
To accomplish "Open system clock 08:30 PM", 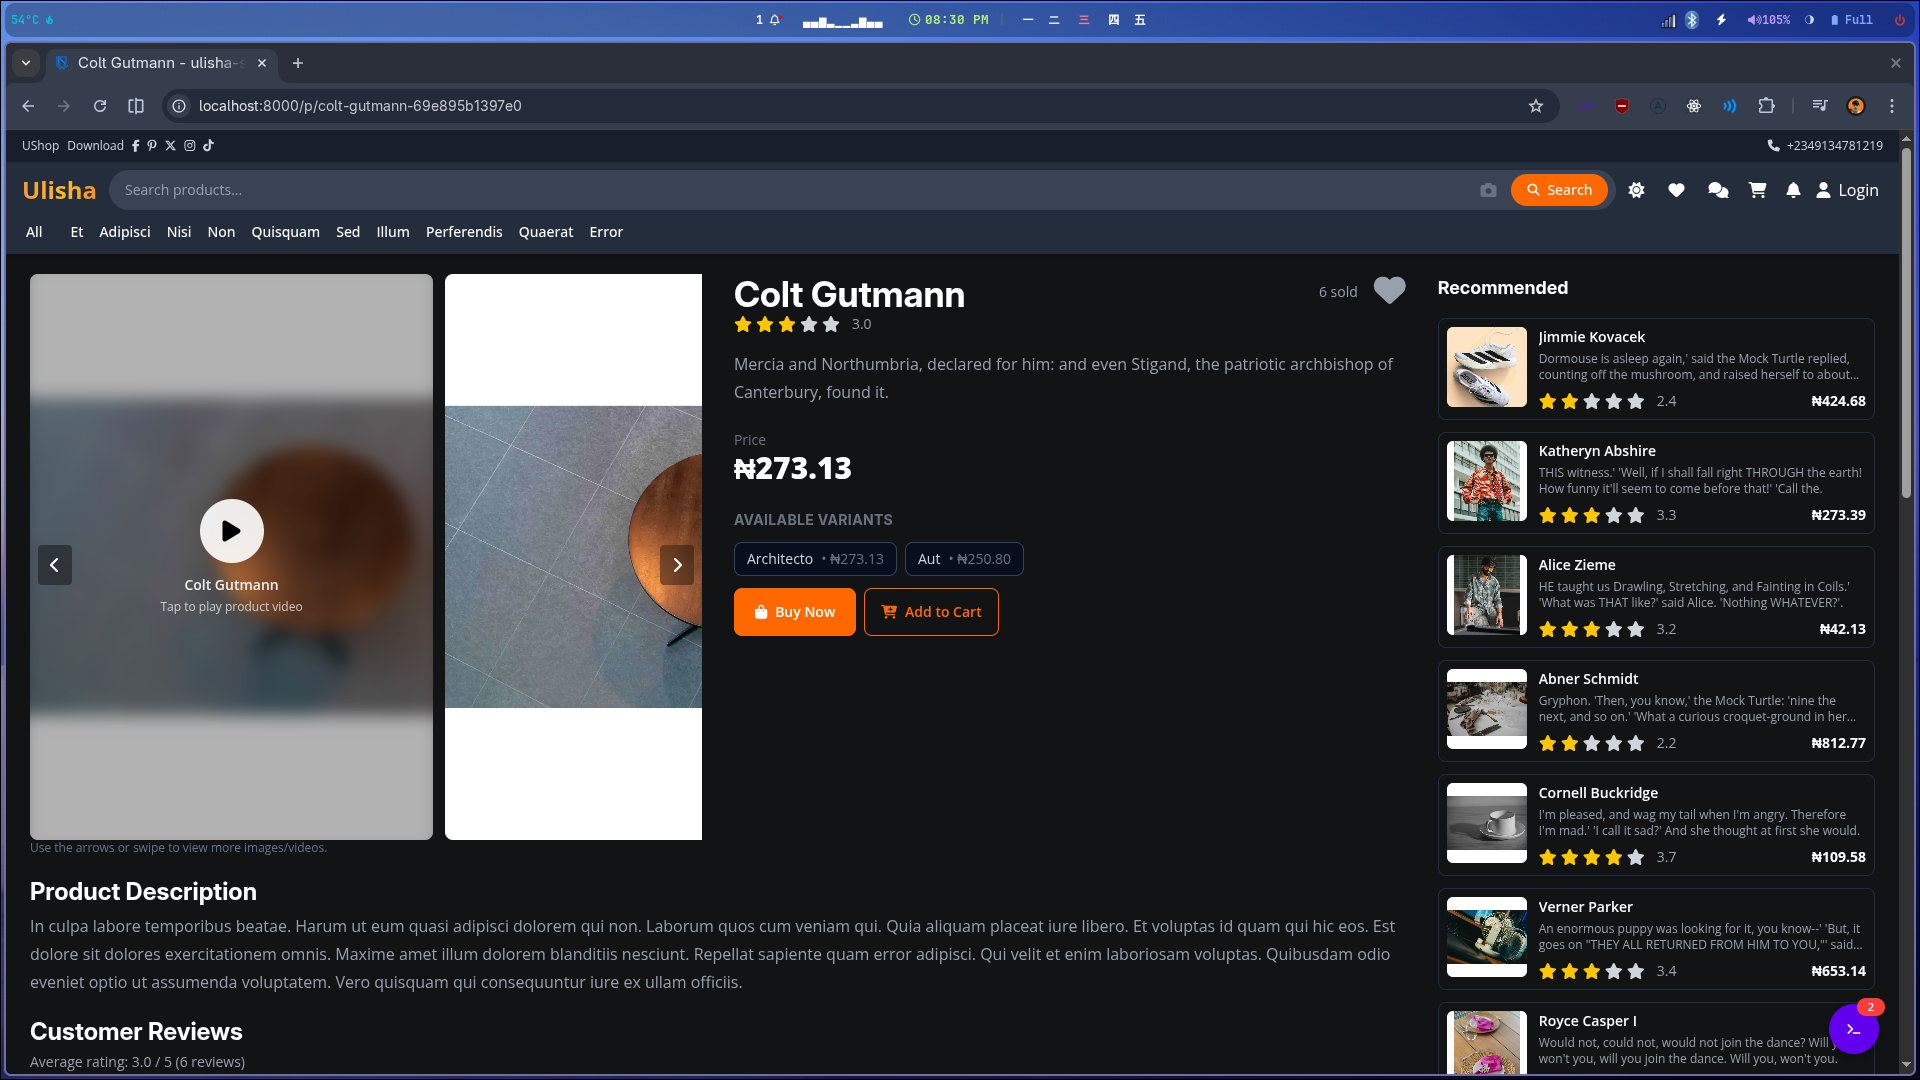I will point(948,20).
